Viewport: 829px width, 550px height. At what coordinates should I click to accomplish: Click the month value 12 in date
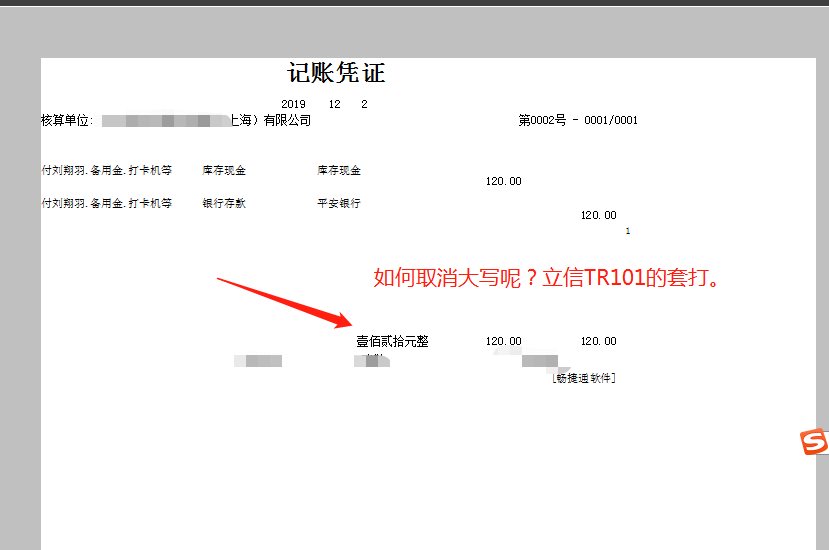point(335,104)
